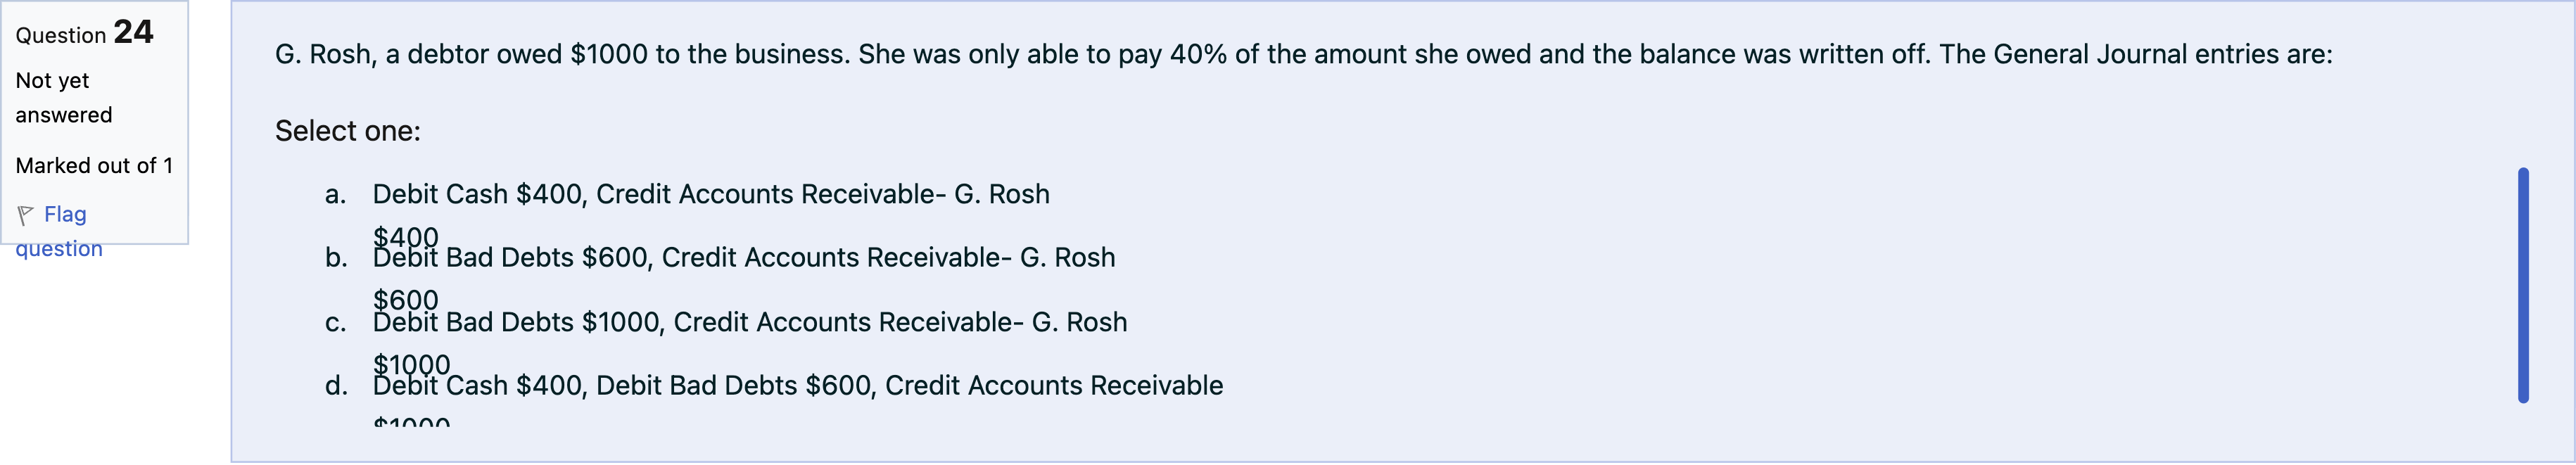Click the blue vertical scrollbar on the right
This screenshot has width=2576, height=465.
point(2522,285)
